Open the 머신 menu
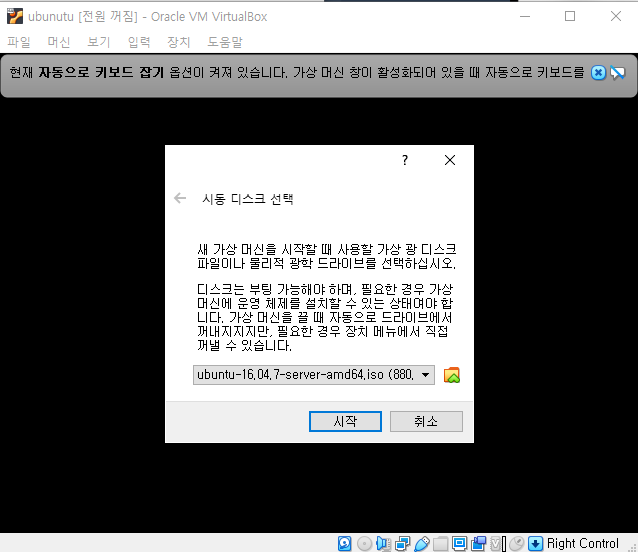This screenshot has width=638, height=552. click(x=59, y=41)
